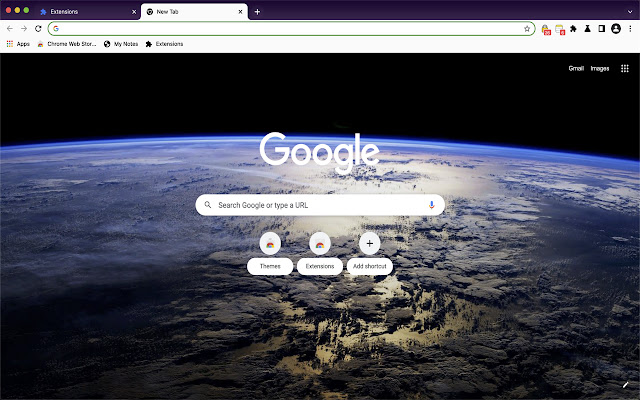Screen dimensions: 640x400
Task: Open Google Images link
Action: (600, 69)
